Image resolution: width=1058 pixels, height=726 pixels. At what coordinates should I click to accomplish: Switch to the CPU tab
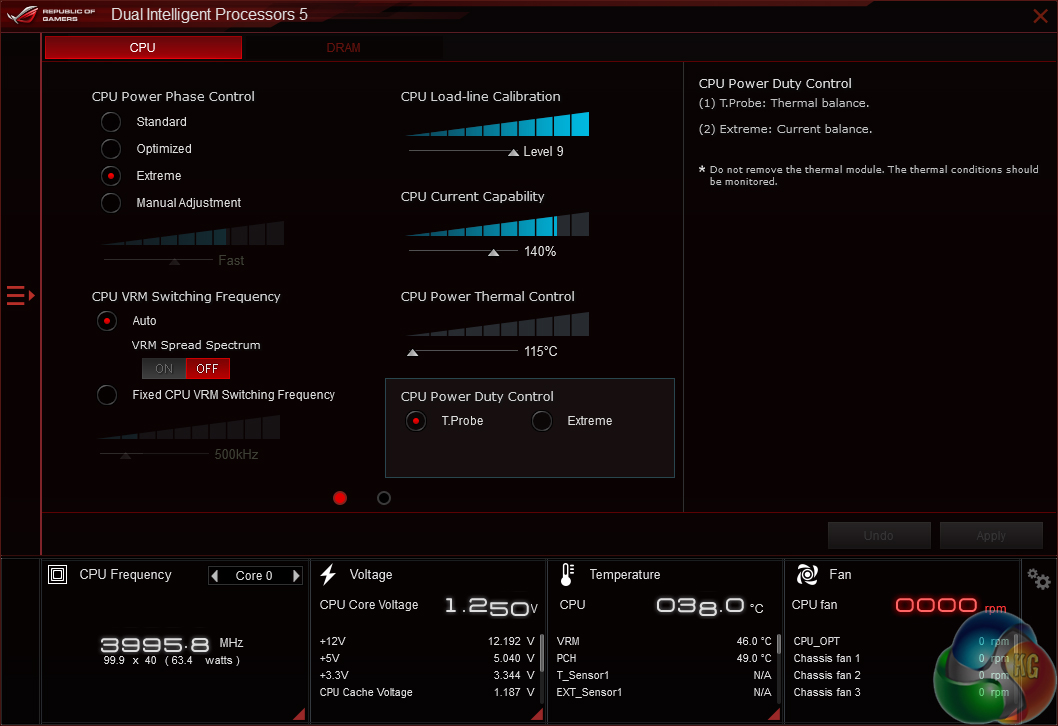coord(143,47)
